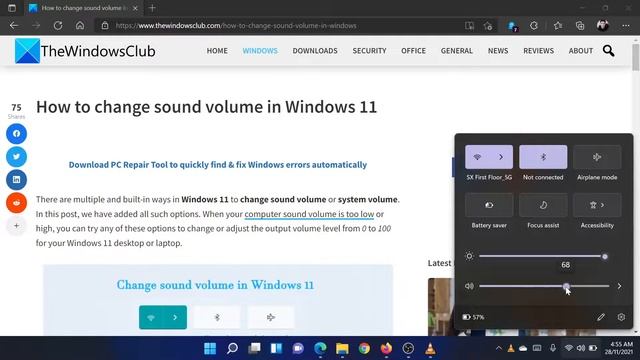Open Favorites list icon
This screenshot has width=640, height=360.
[x=558, y=26]
